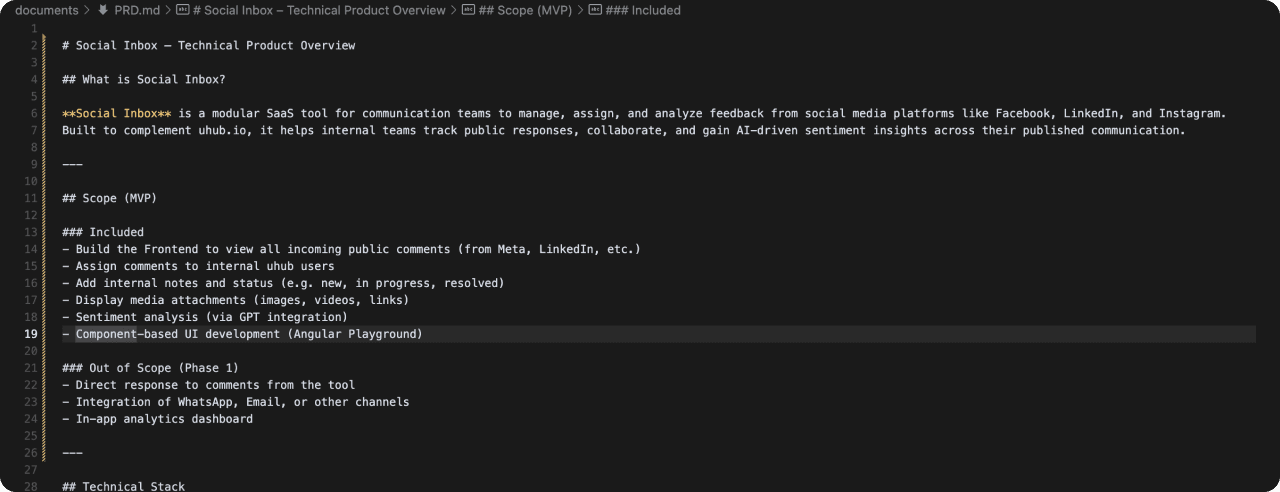Click heading '# Social Inbox – Technical Product Overview' in editor
The image size is (1280, 492).
(208, 45)
